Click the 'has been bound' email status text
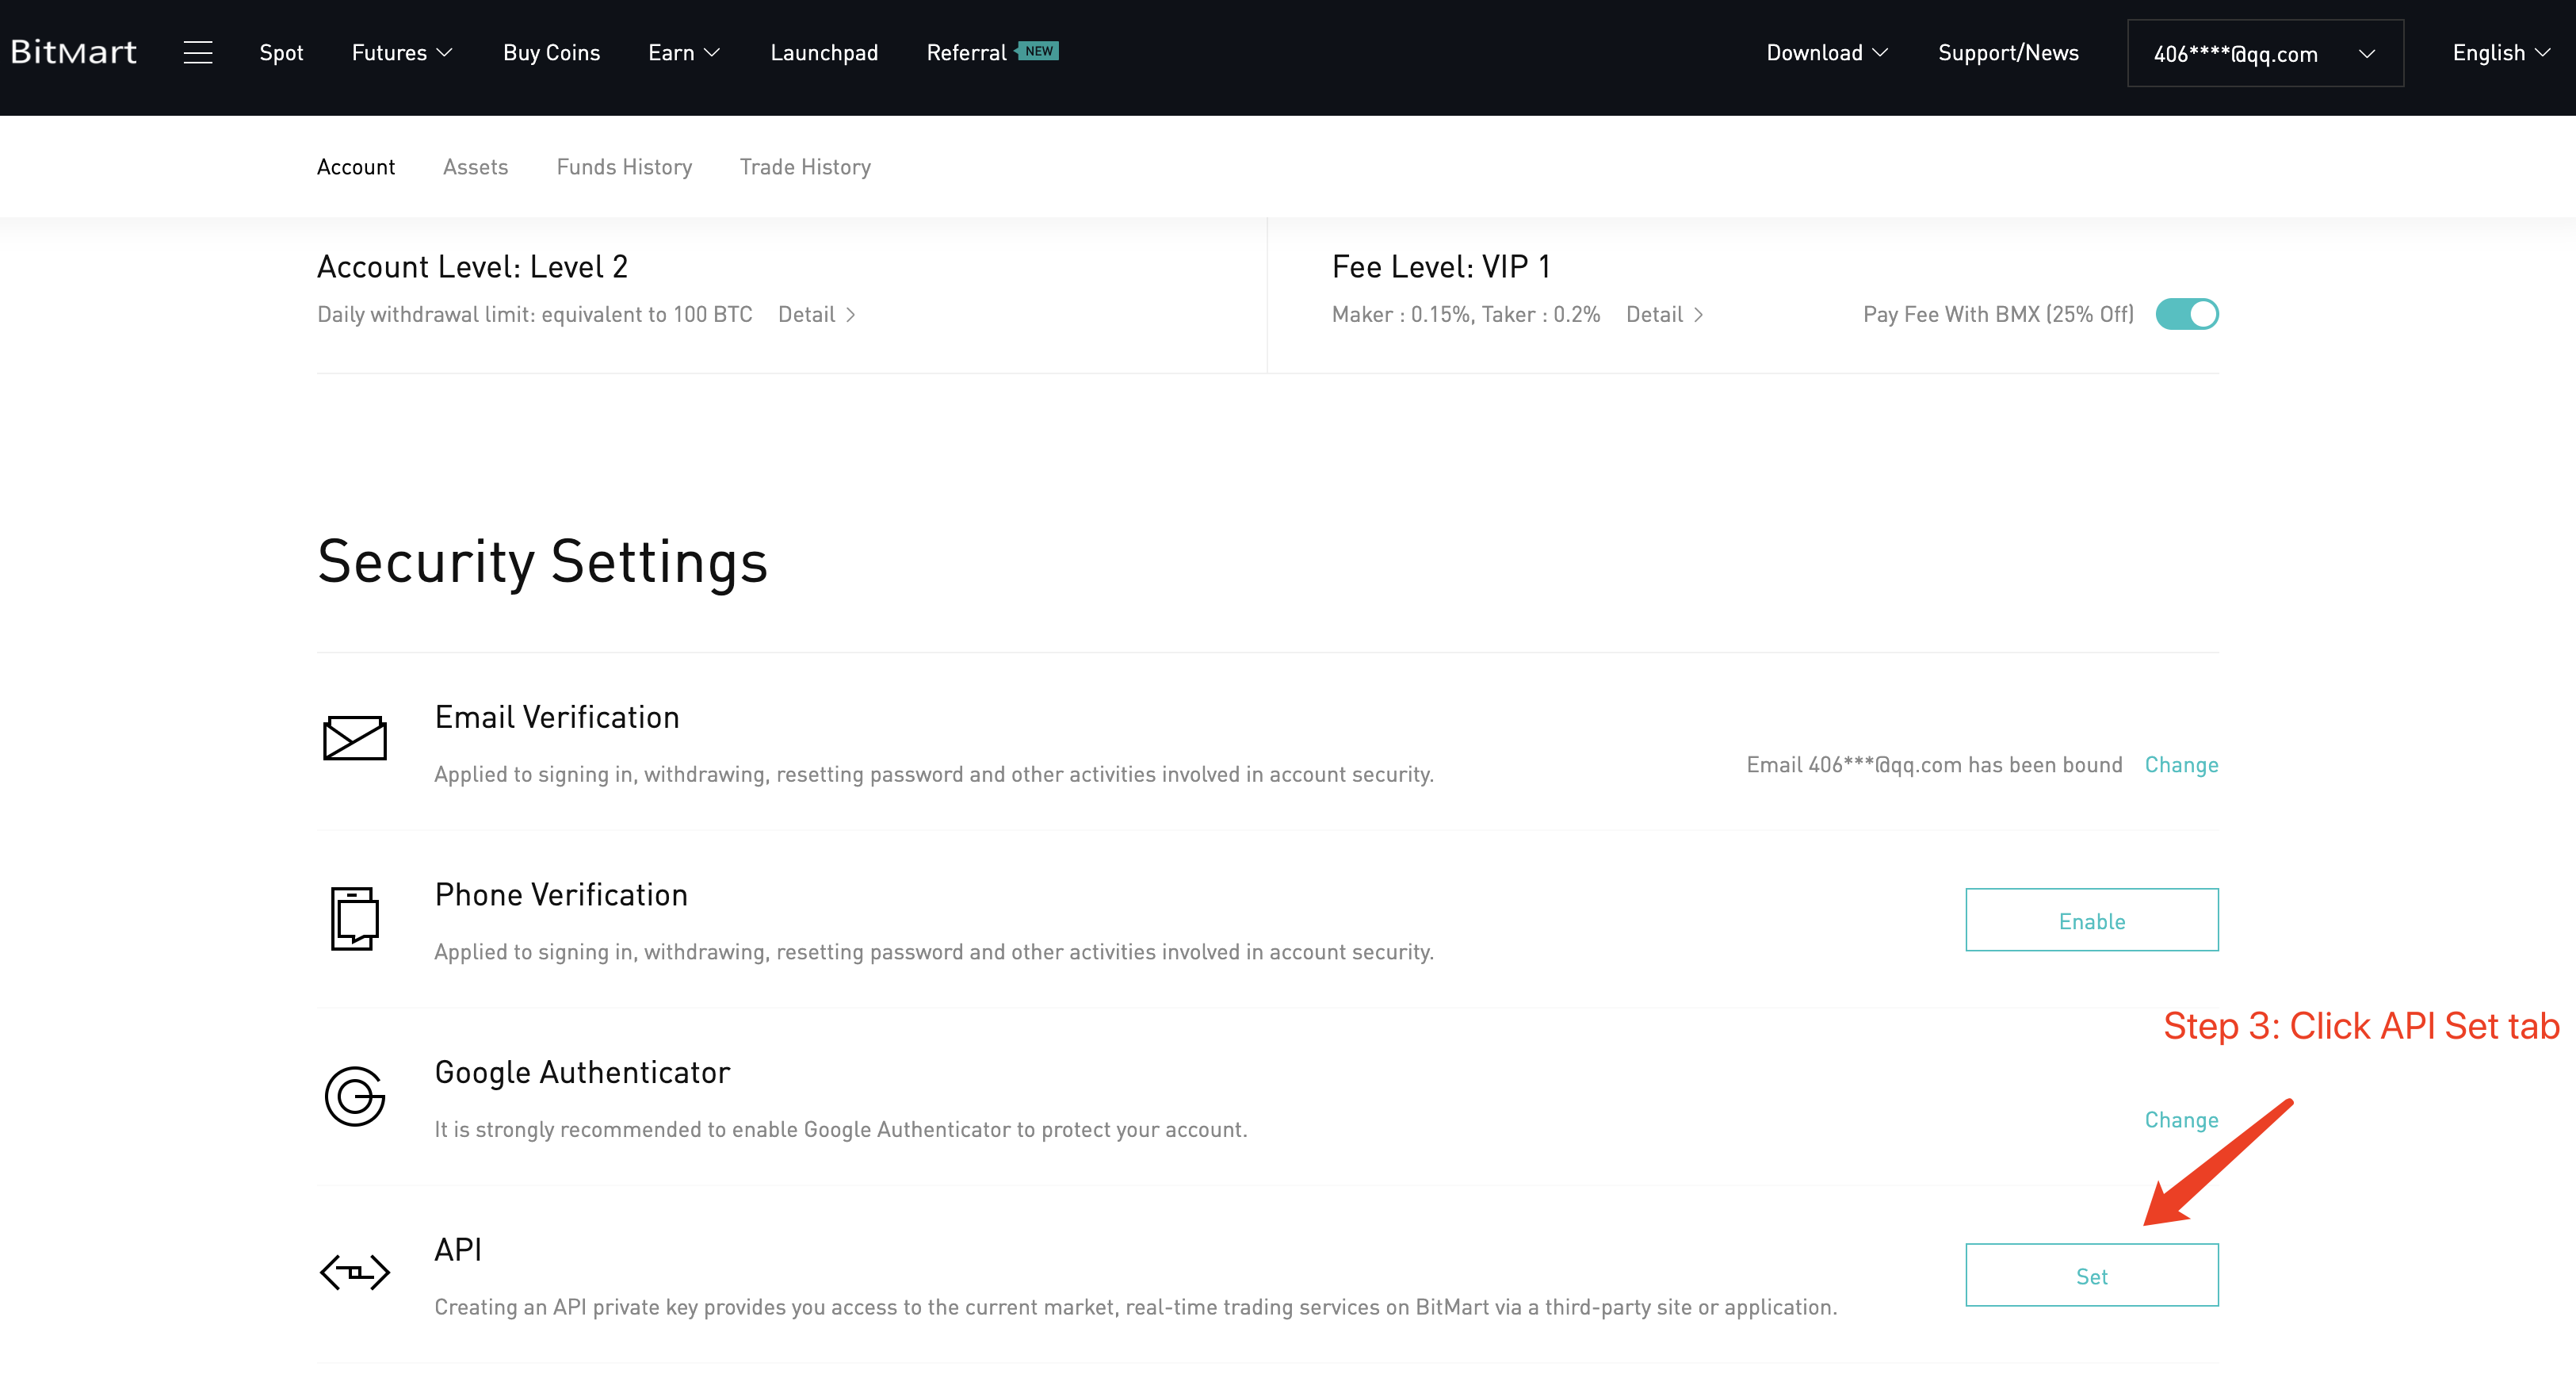The height and width of the screenshot is (1378, 2576). [1934, 764]
